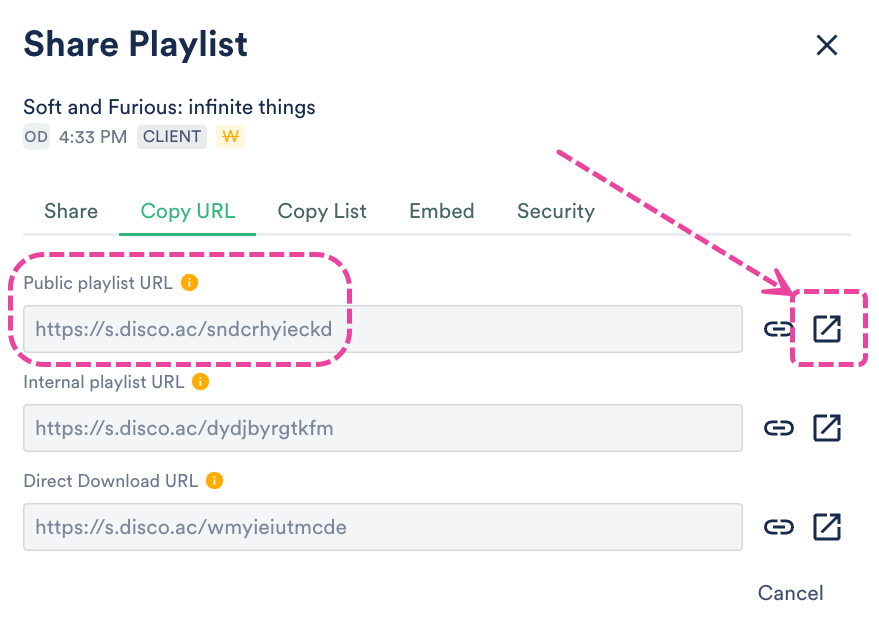Click info icon beside Internal playlist URL

tap(200, 382)
